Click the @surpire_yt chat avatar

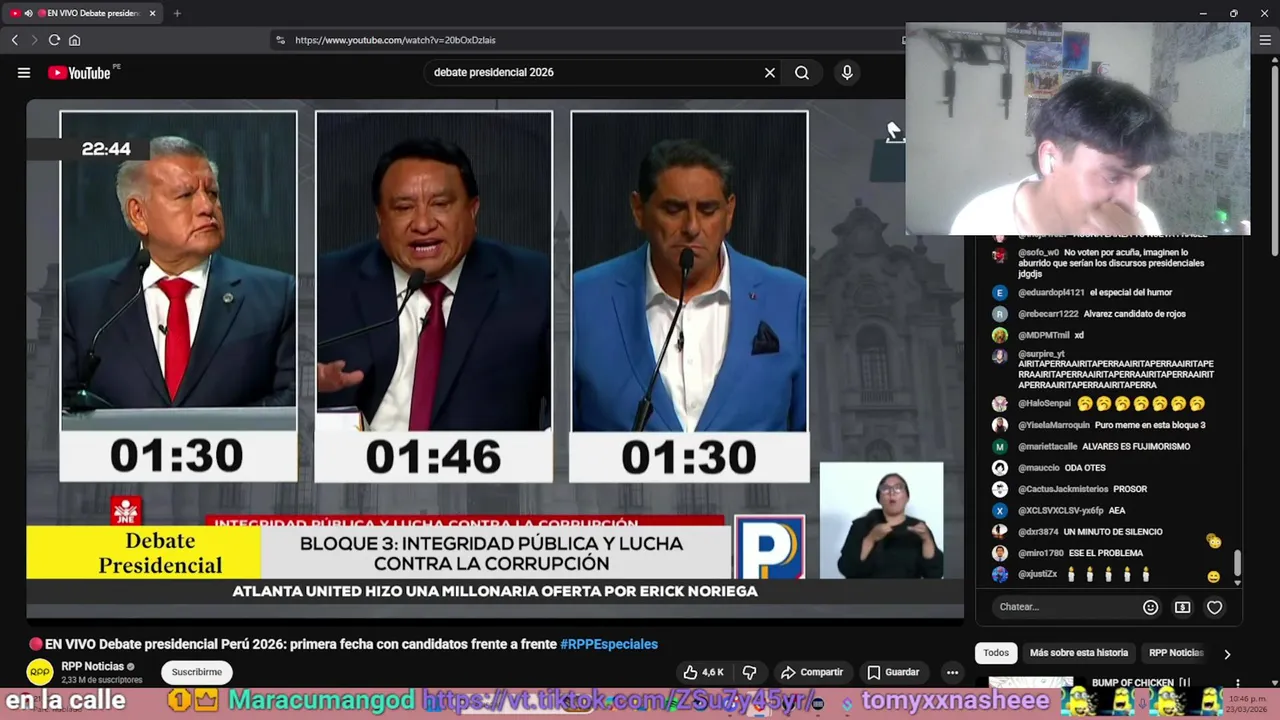coord(999,356)
